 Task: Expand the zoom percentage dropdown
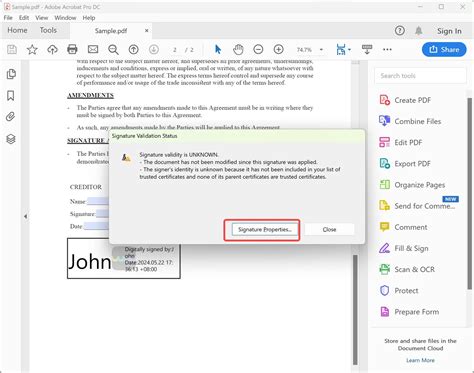(x=321, y=50)
